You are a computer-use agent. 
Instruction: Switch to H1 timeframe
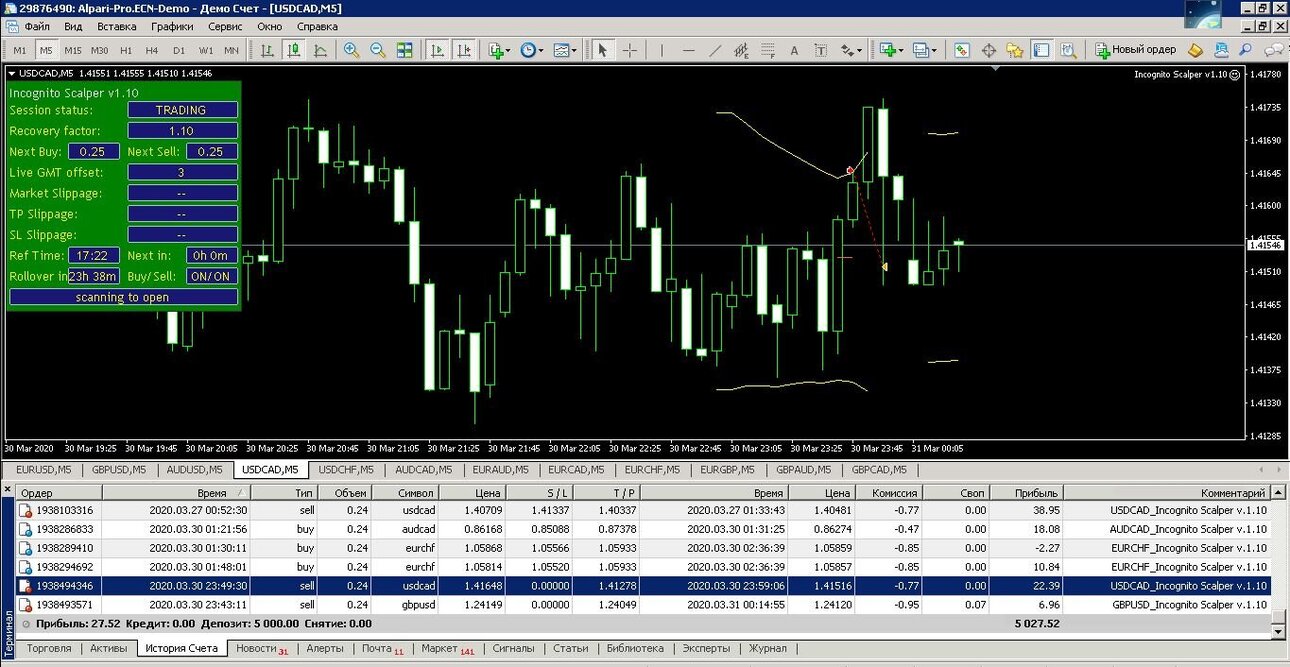126,50
